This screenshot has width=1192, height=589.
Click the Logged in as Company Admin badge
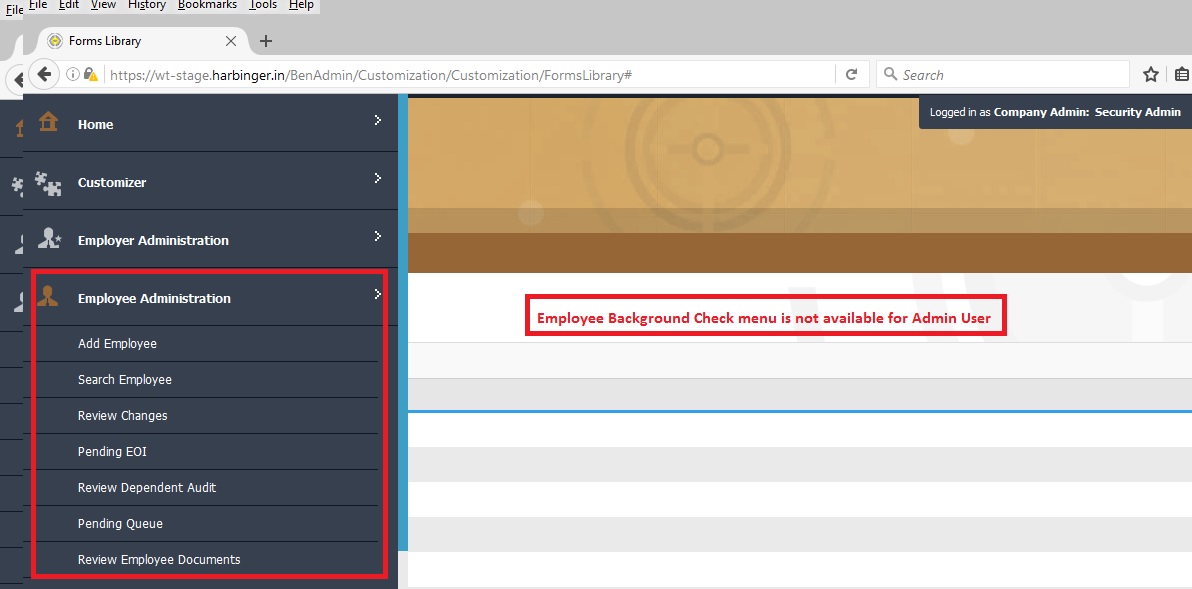pyautogui.click(x=1055, y=112)
